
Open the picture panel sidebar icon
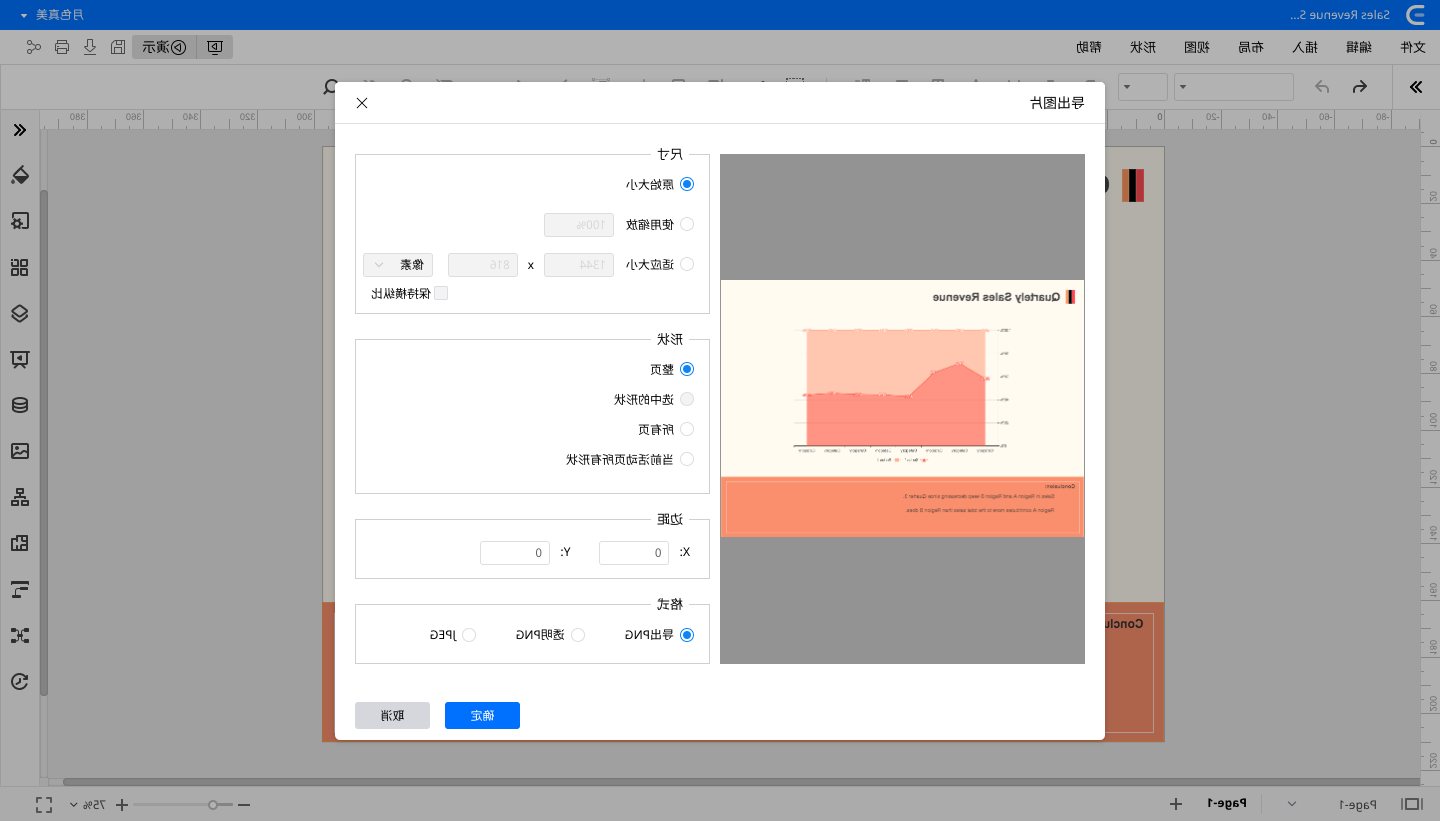tap(20, 451)
